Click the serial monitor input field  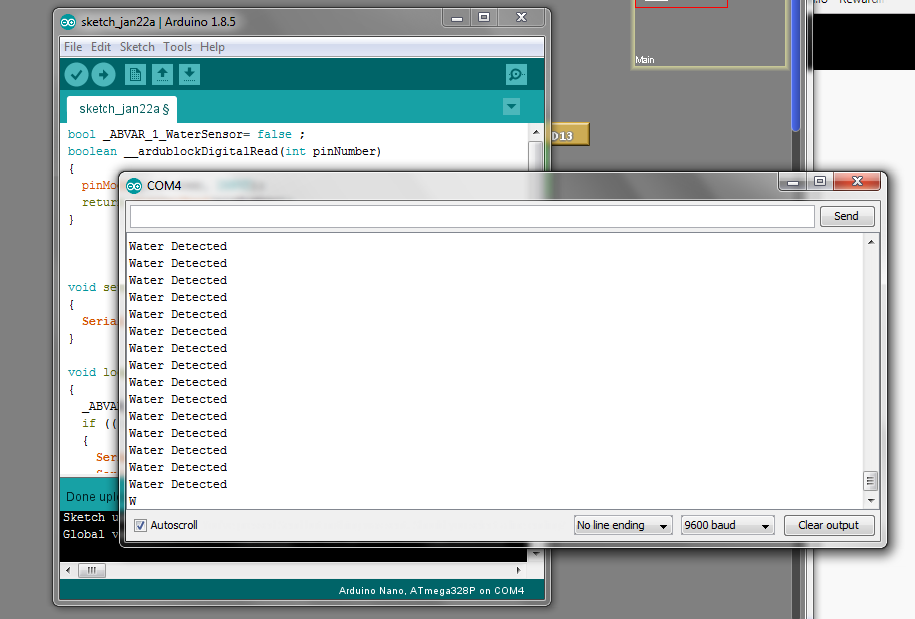click(472, 216)
